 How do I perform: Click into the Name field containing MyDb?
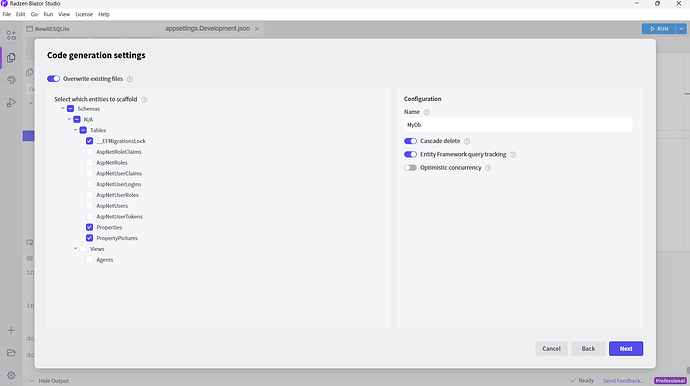[x=518, y=125]
